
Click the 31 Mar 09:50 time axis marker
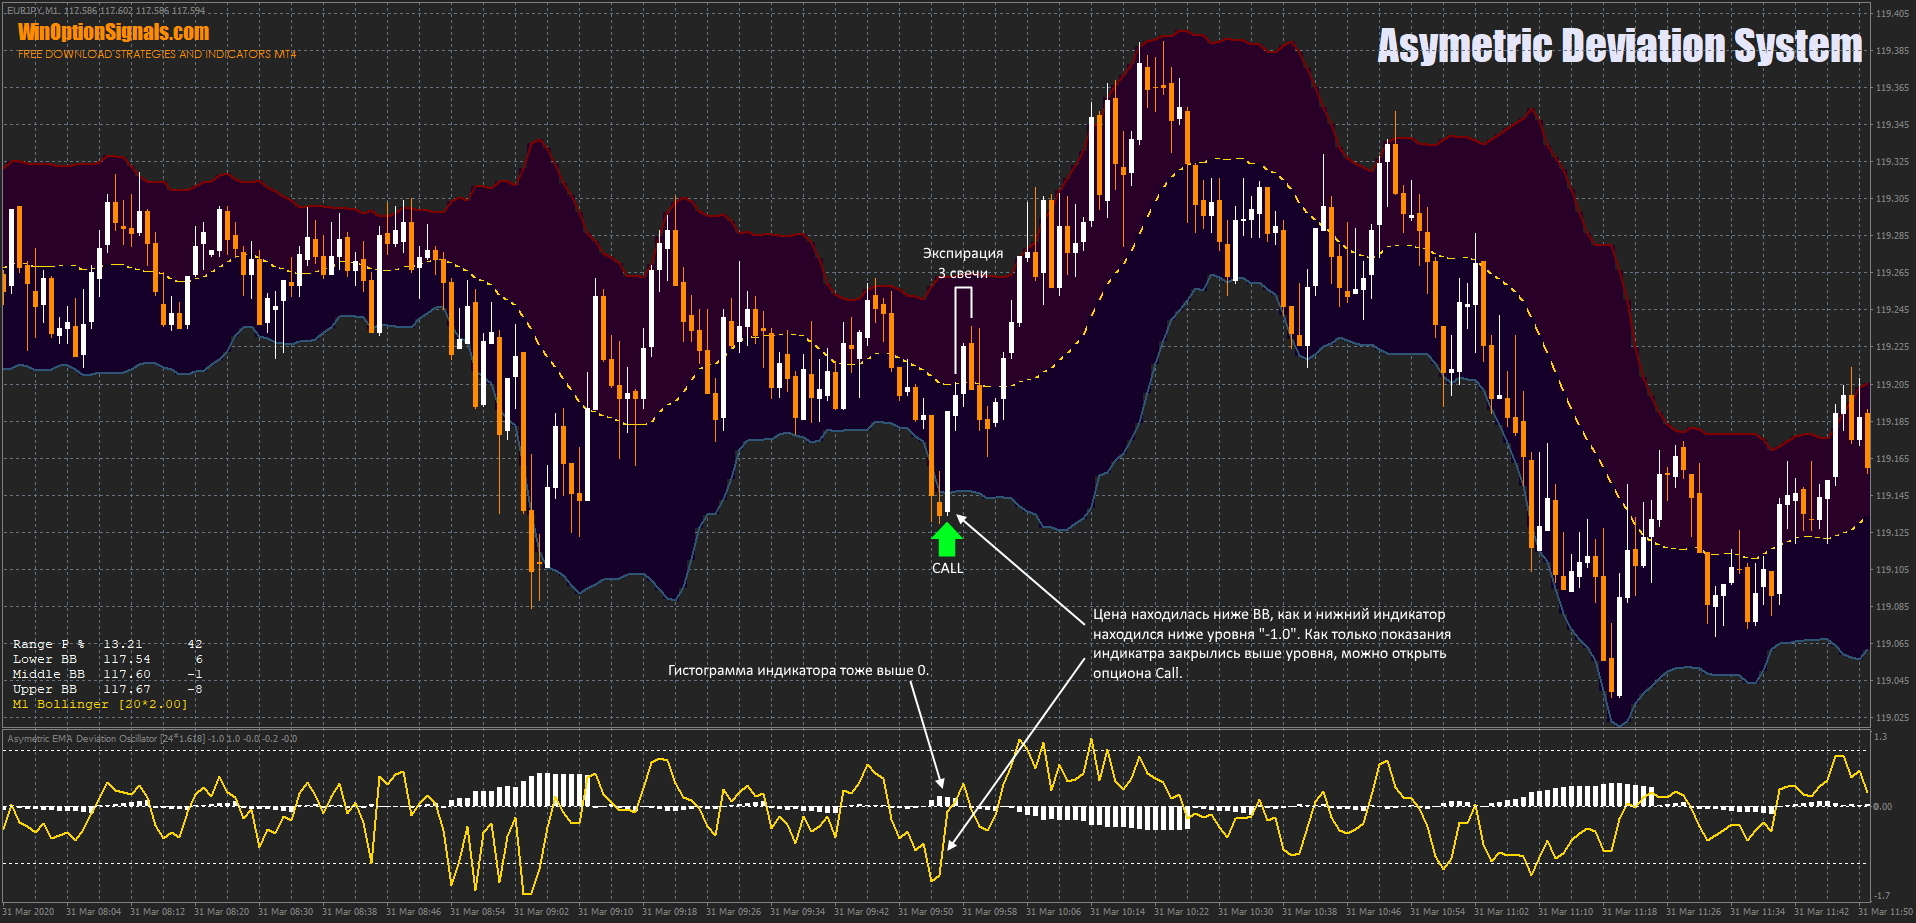click(x=925, y=911)
